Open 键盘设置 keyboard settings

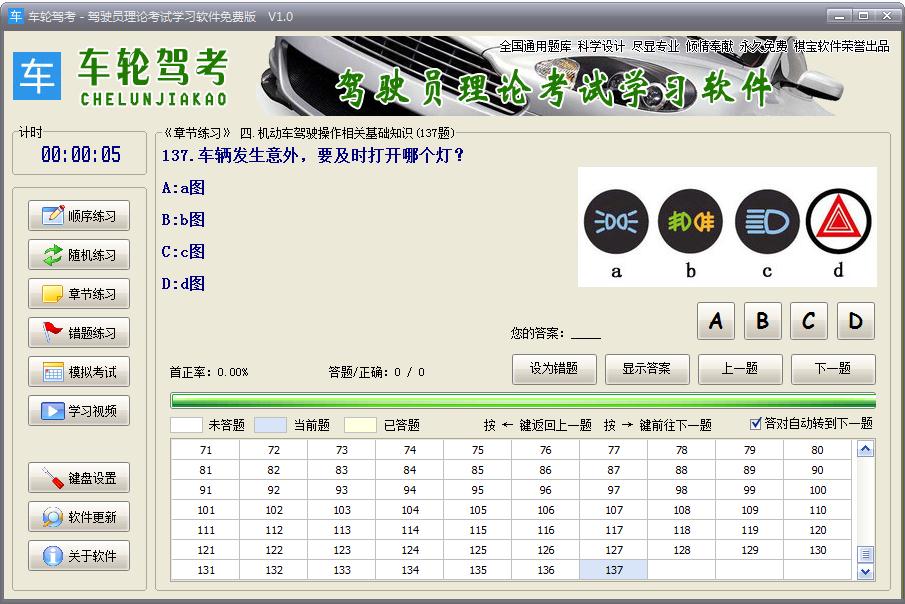pos(79,478)
